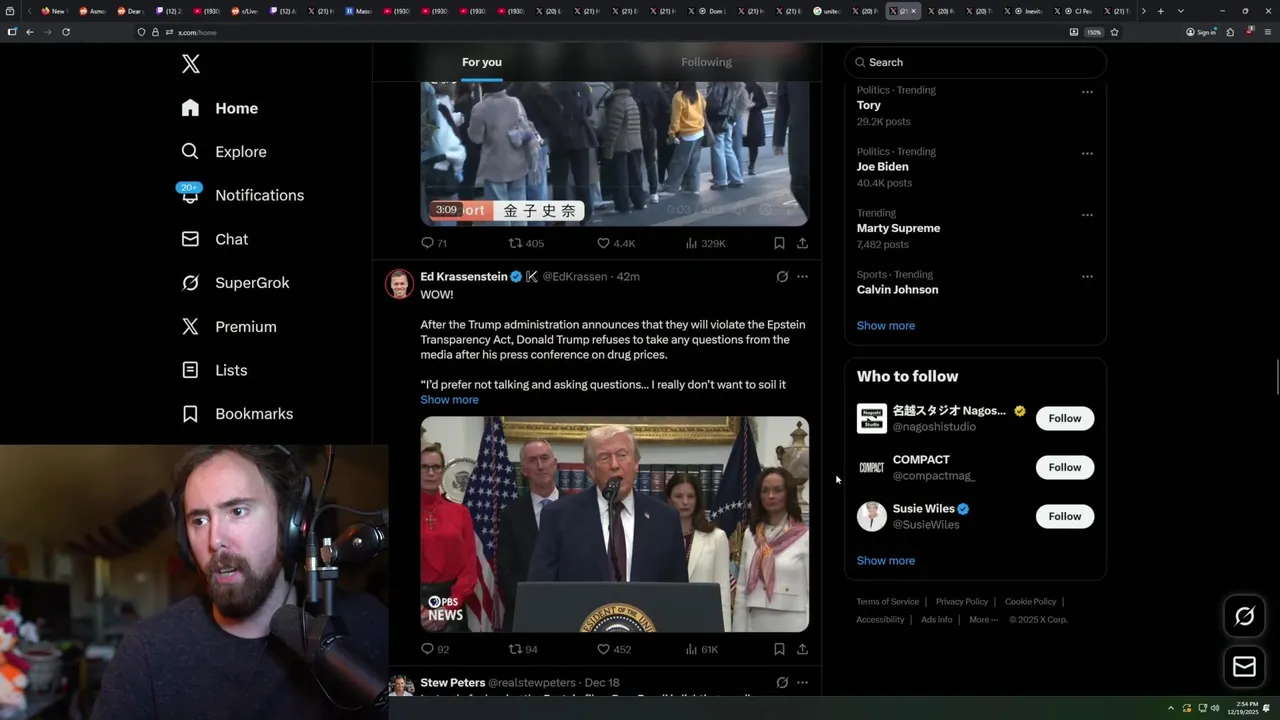Follow the COMPACT account

click(x=1065, y=467)
